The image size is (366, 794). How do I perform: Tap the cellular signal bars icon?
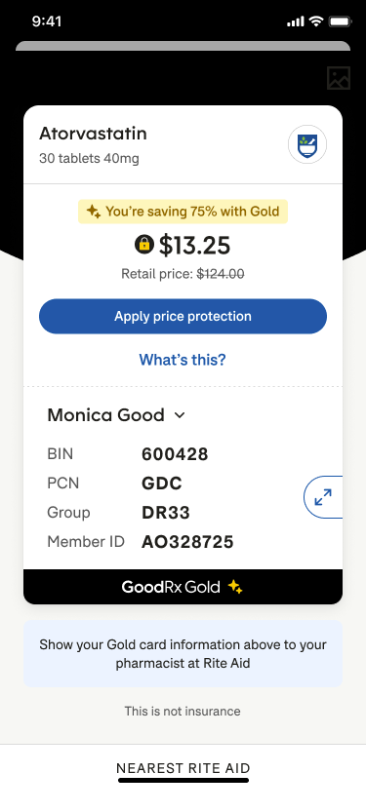[x=295, y=22]
